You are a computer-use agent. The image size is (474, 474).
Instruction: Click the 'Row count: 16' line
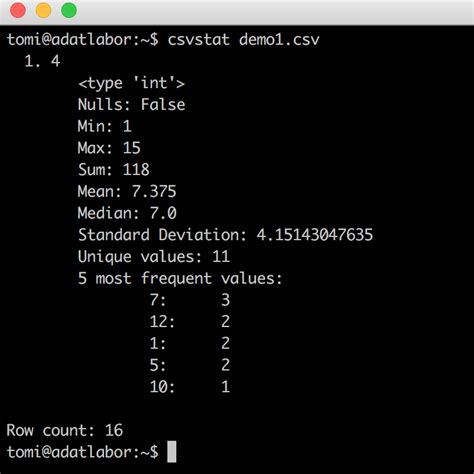(65, 430)
